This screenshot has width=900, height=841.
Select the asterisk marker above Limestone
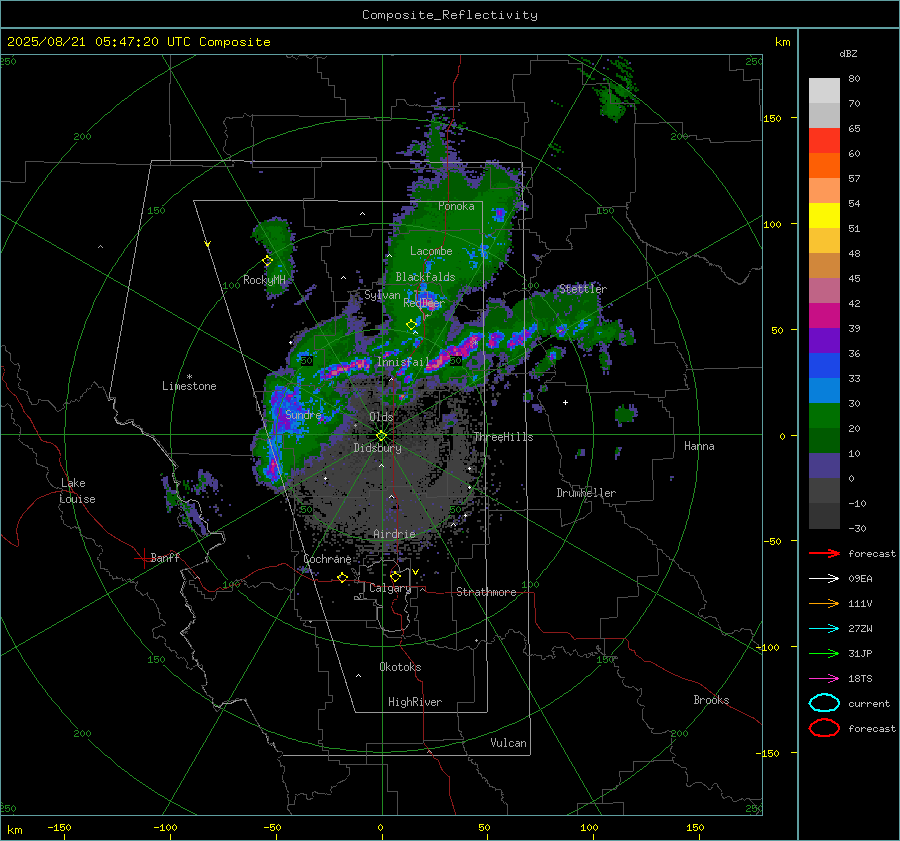tap(189, 377)
